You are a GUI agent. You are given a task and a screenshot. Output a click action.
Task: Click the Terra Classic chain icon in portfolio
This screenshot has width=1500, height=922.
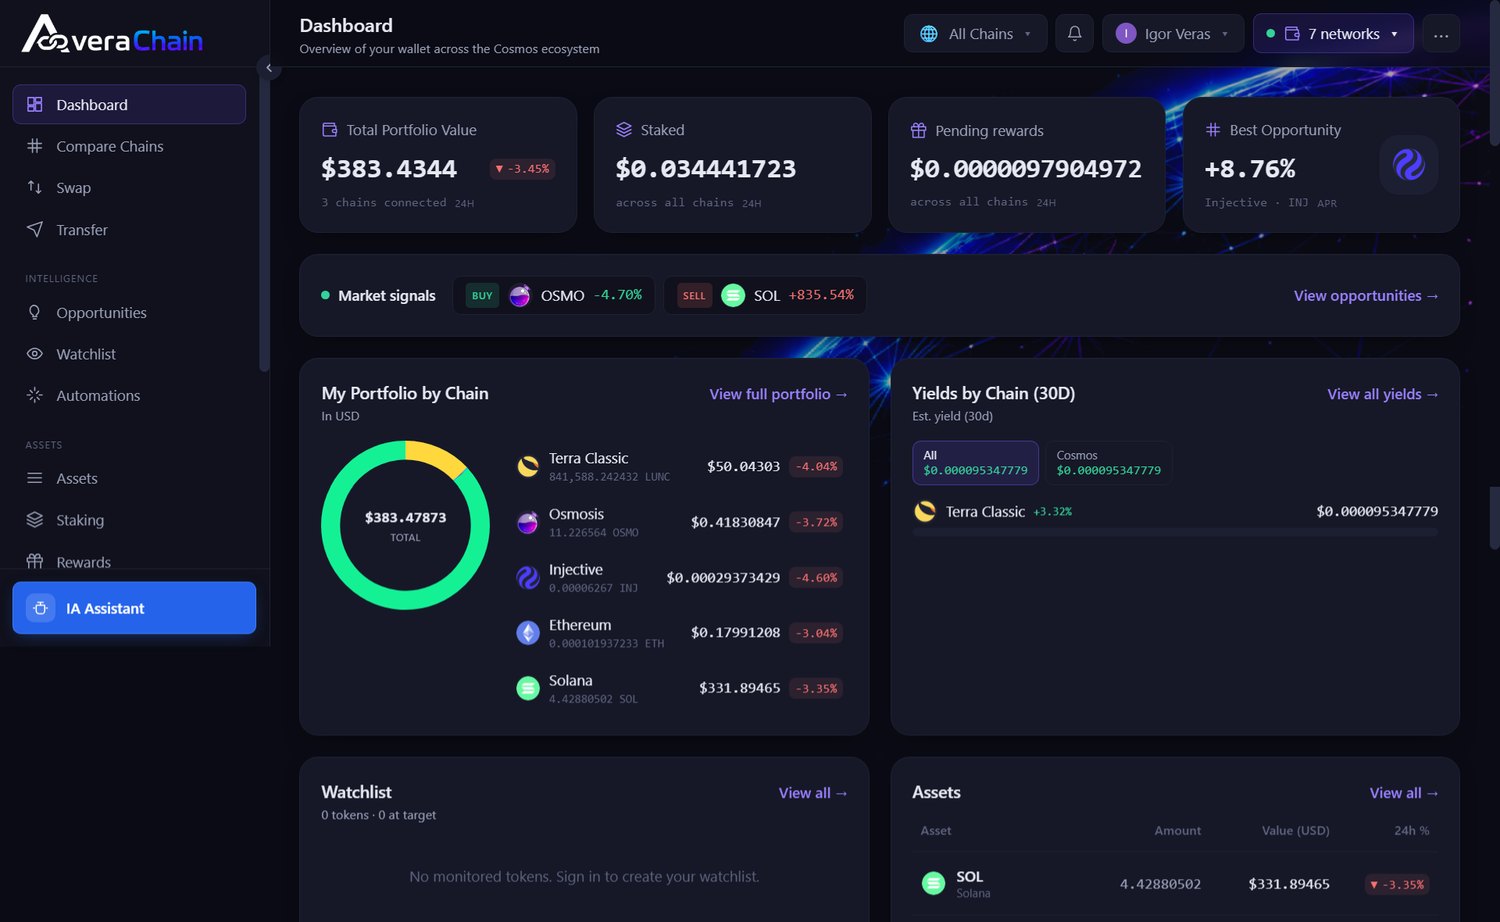[528, 466]
